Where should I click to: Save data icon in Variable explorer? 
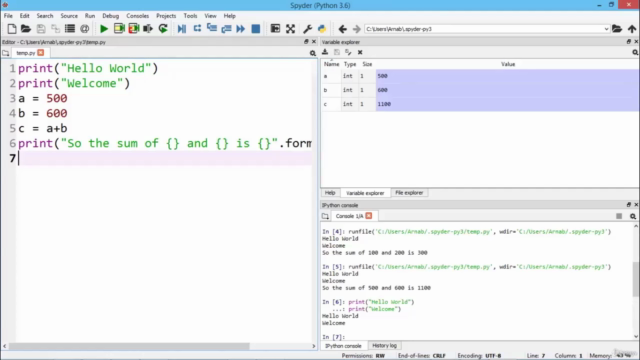(337, 52)
